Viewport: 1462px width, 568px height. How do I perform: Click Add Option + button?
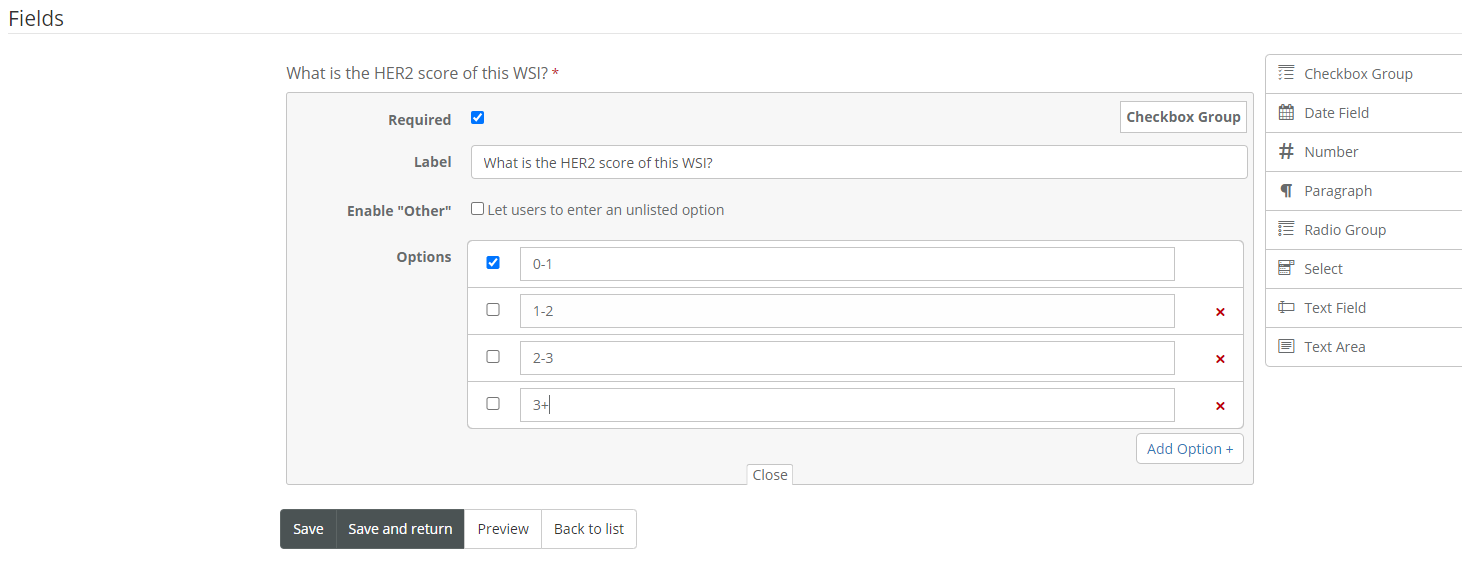click(1189, 449)
